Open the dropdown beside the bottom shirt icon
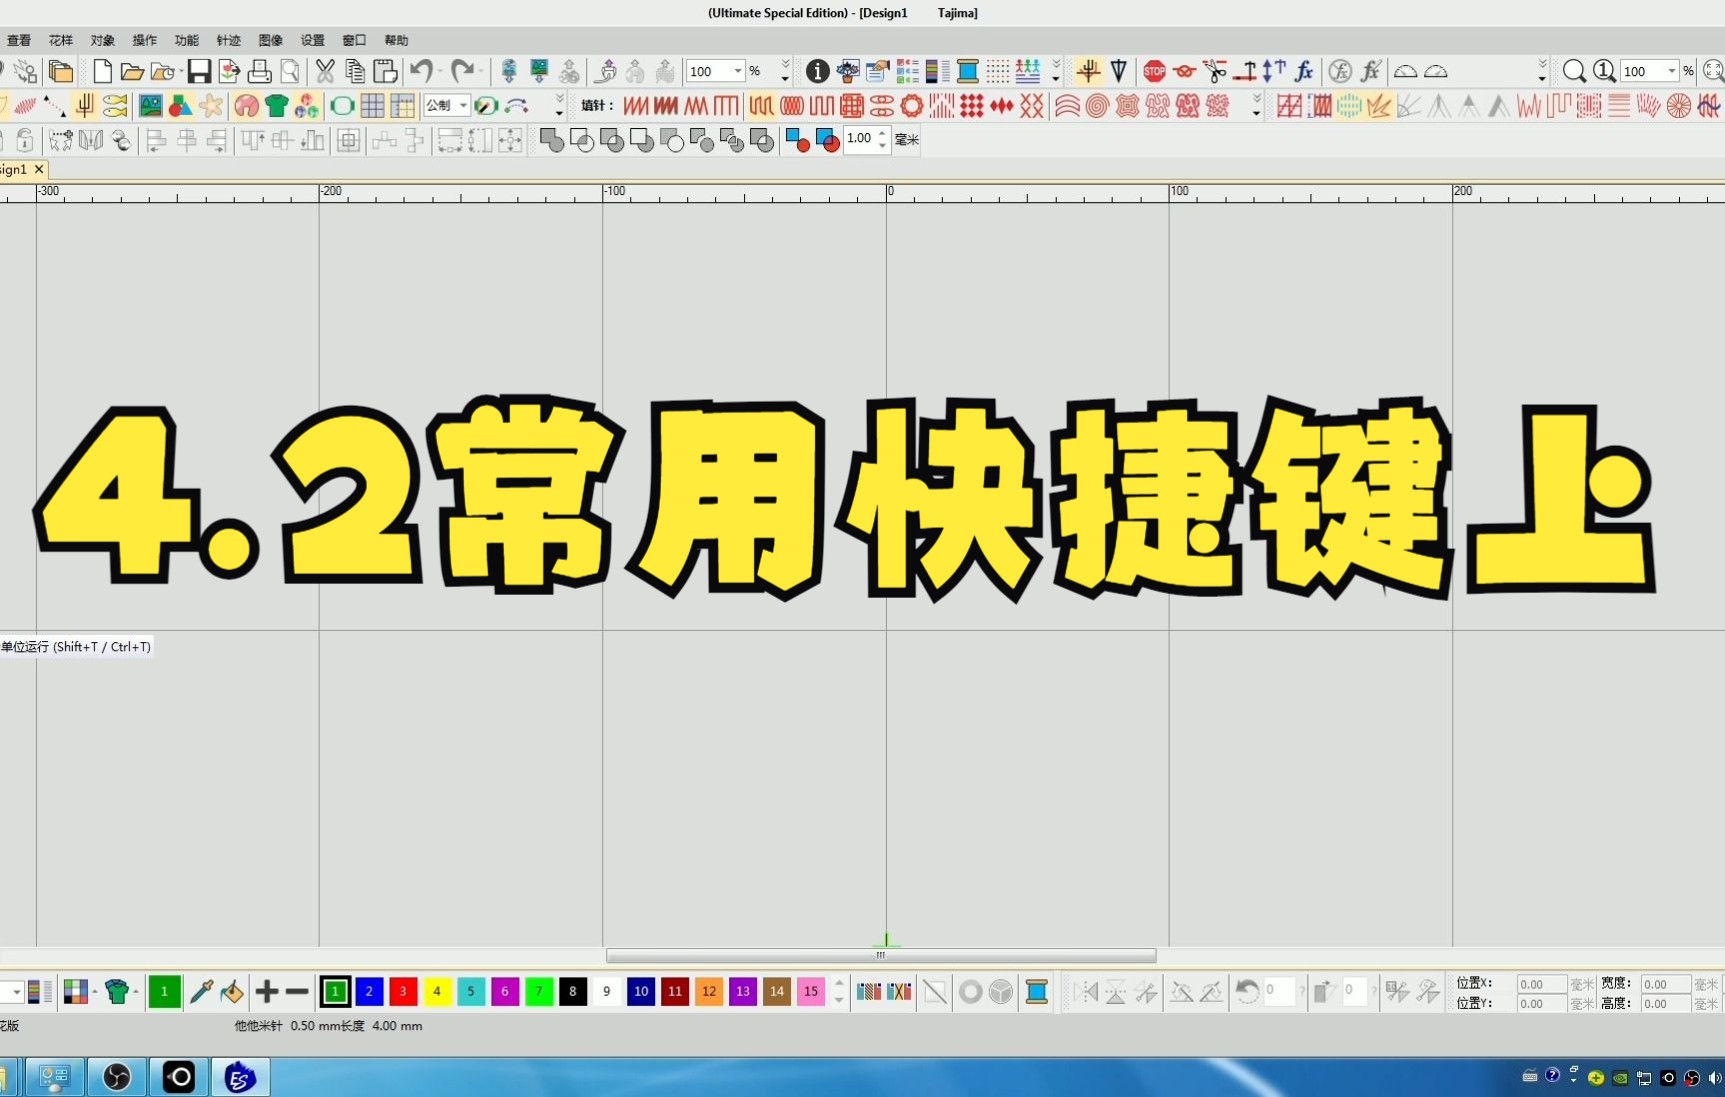This screenshot has height=1097, width=1725. coord(135,991)
